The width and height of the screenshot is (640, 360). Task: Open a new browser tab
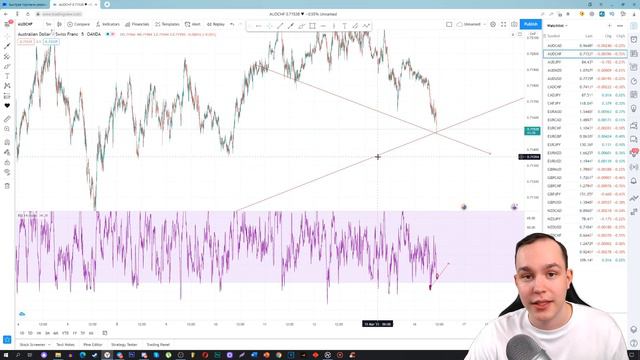[107, 4]
